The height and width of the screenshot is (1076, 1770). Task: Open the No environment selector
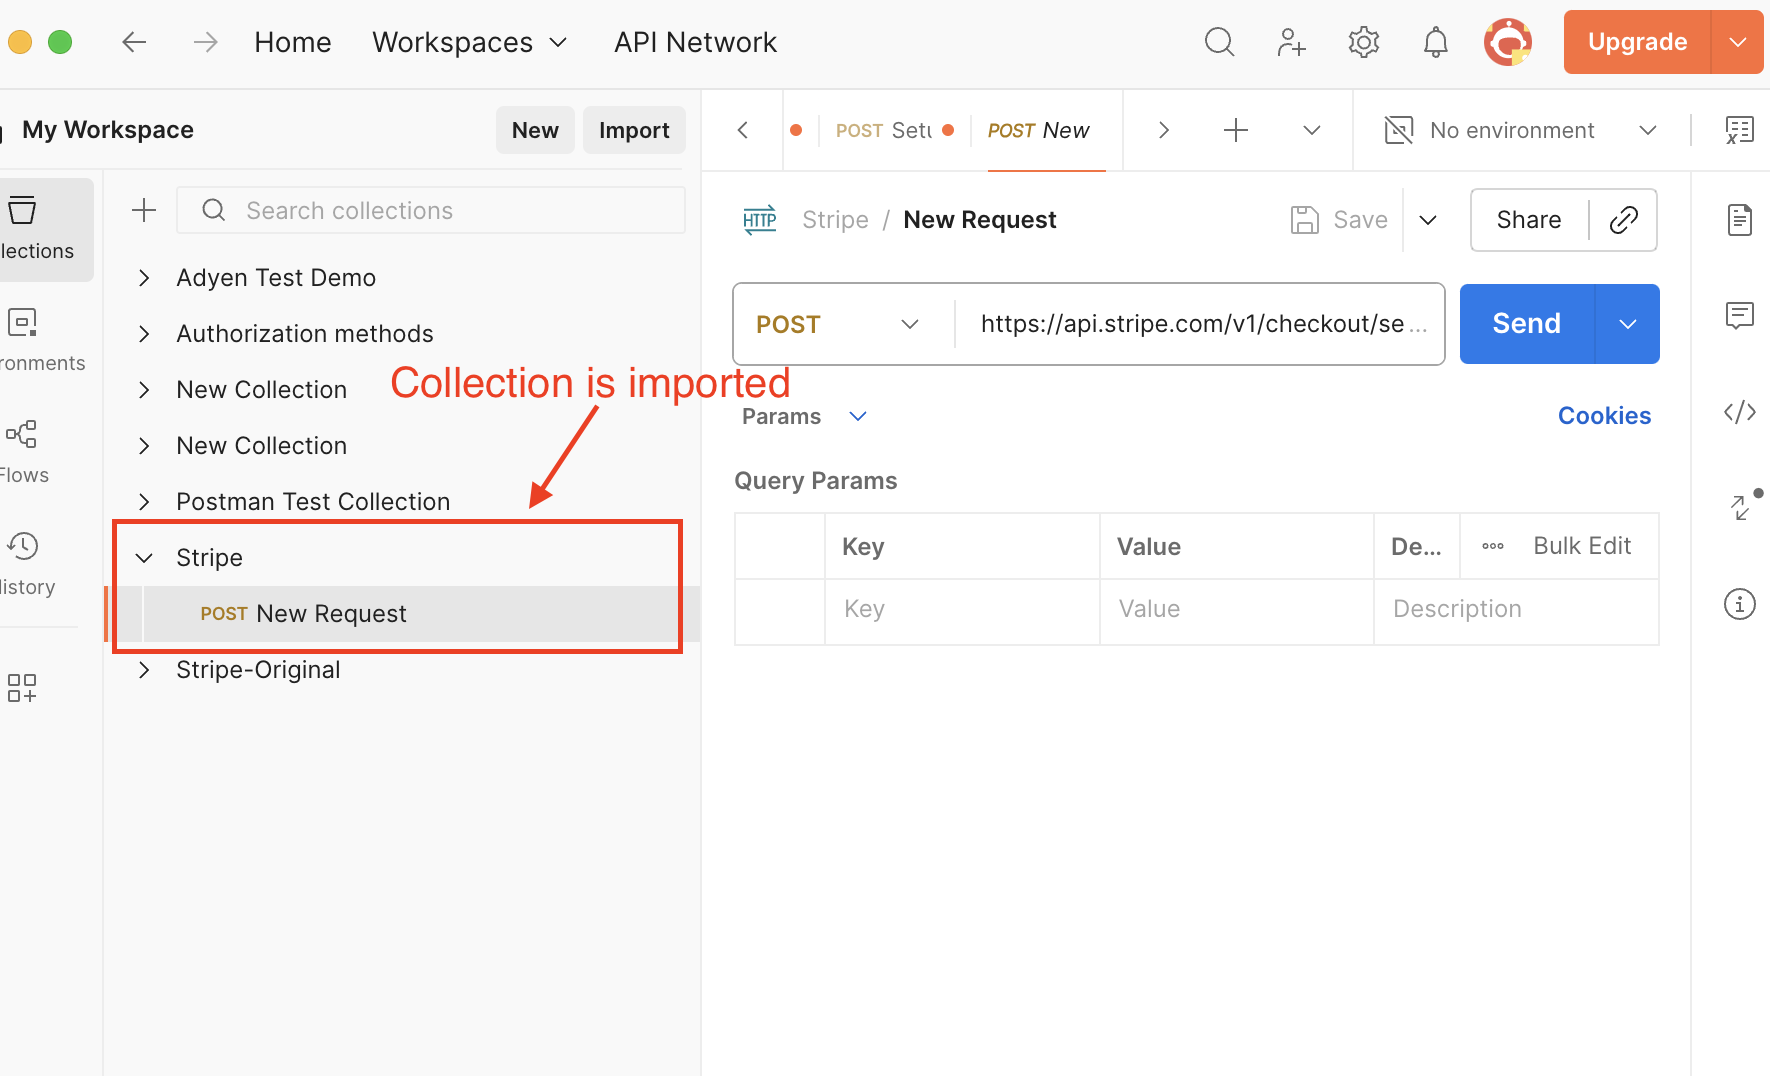click(x=1521, y=130)
